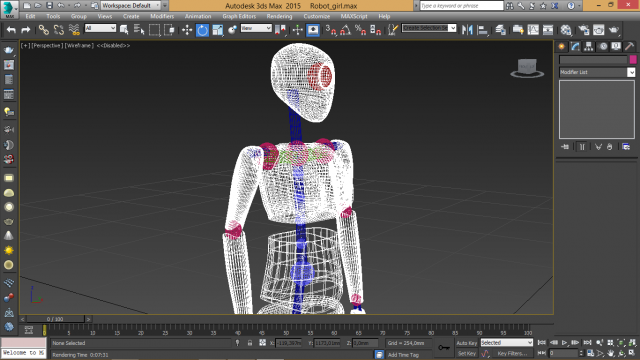Play the animation
640x360 pixels.
[x=564, y=342]
